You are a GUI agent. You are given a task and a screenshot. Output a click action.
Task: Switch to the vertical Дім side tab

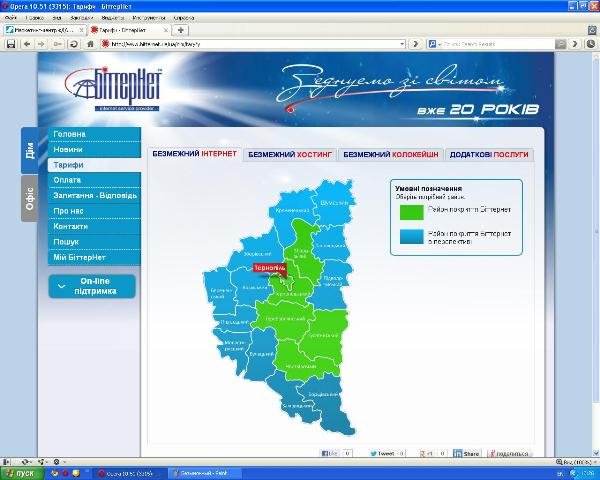point(29,150)
